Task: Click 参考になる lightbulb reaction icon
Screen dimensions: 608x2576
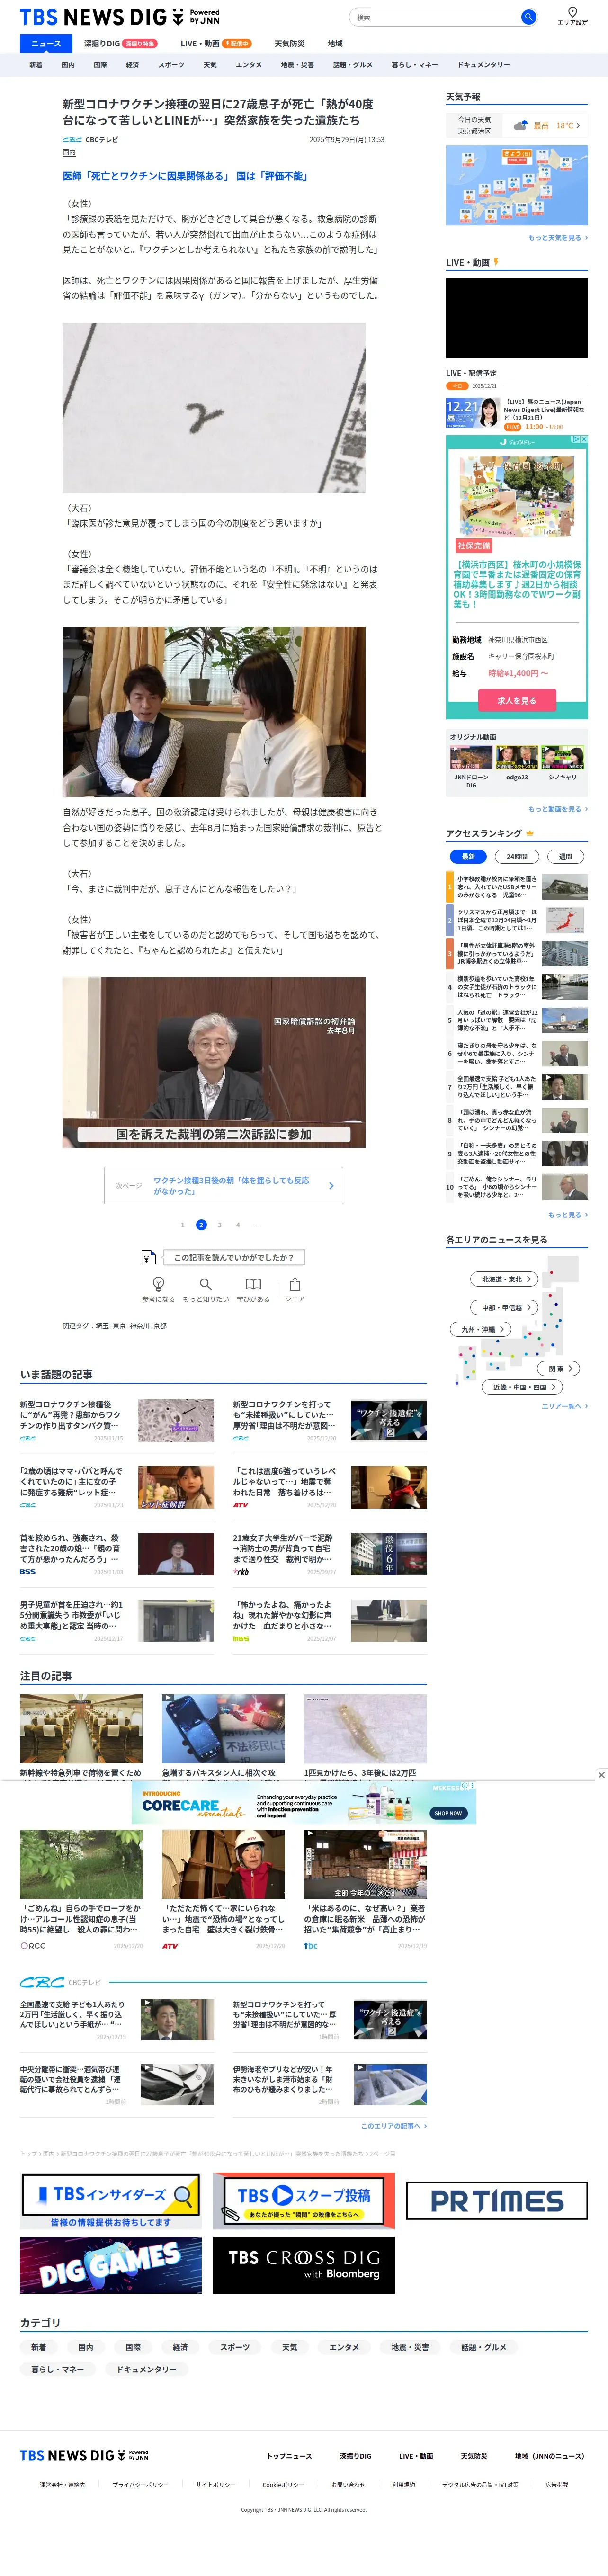Action: click(x=158, y=1284)
